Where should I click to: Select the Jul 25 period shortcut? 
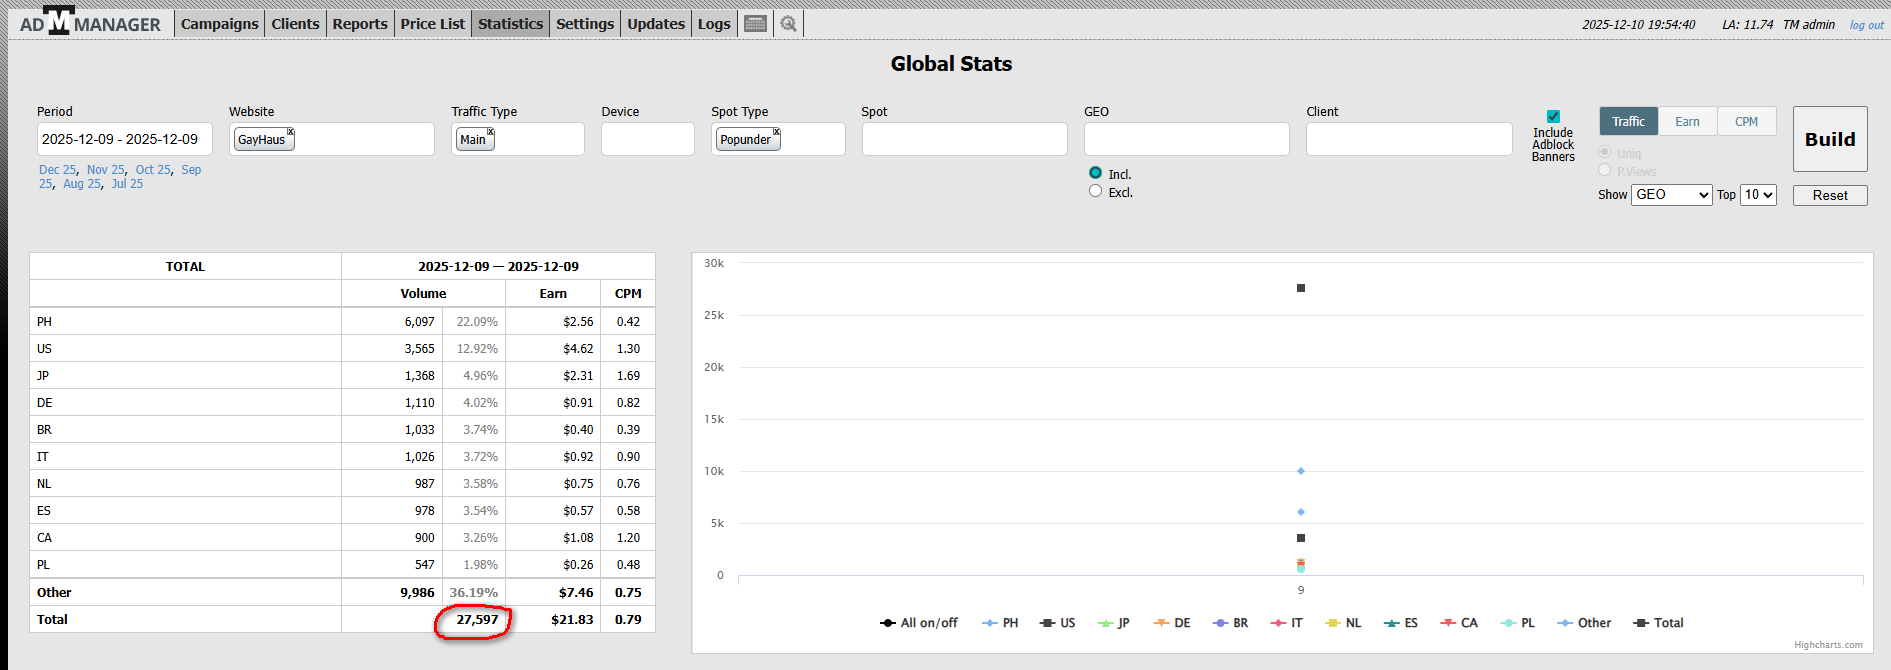point(127,184)
